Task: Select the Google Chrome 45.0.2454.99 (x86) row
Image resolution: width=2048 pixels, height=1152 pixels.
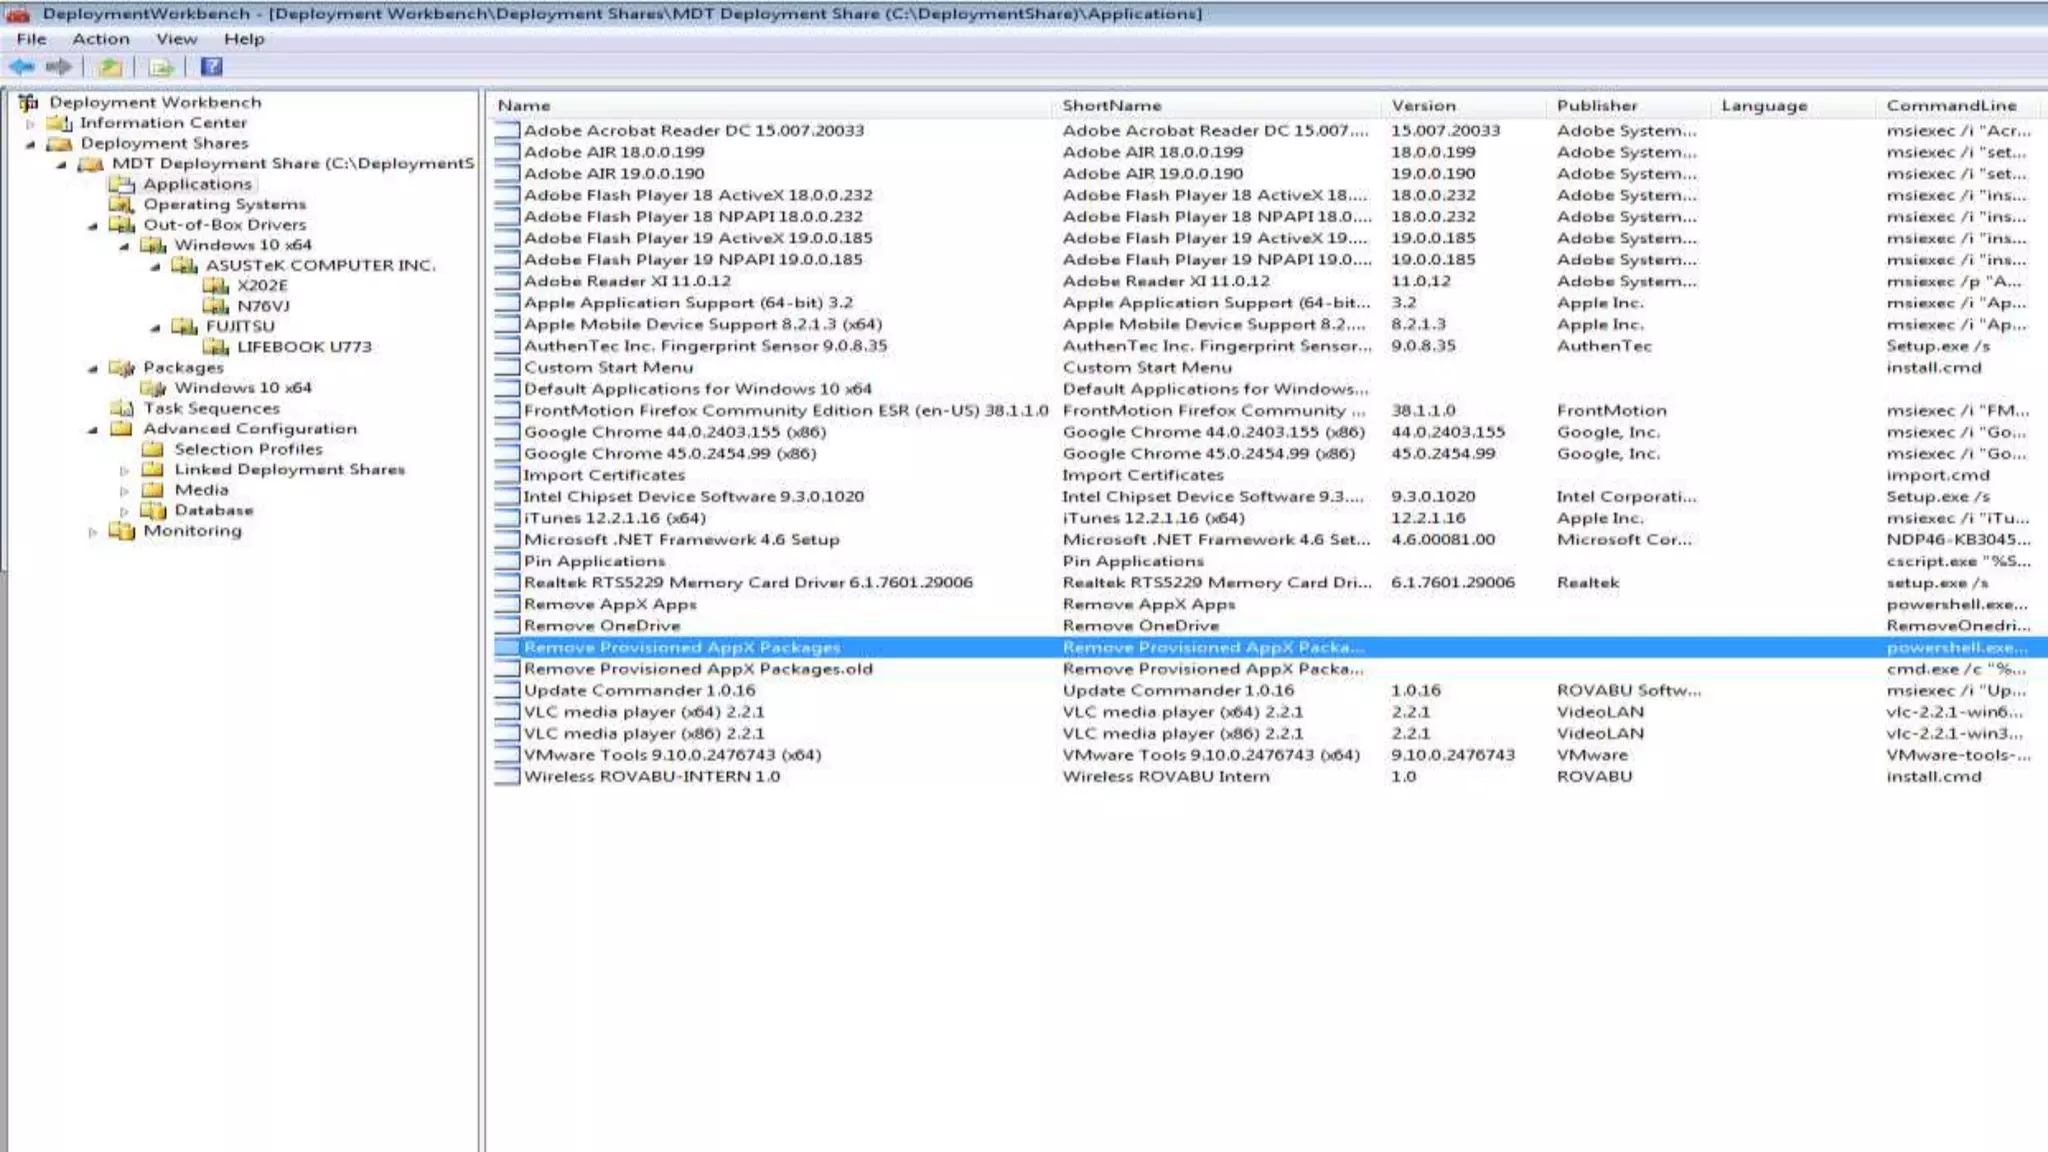Action: tap(1268, 454)
